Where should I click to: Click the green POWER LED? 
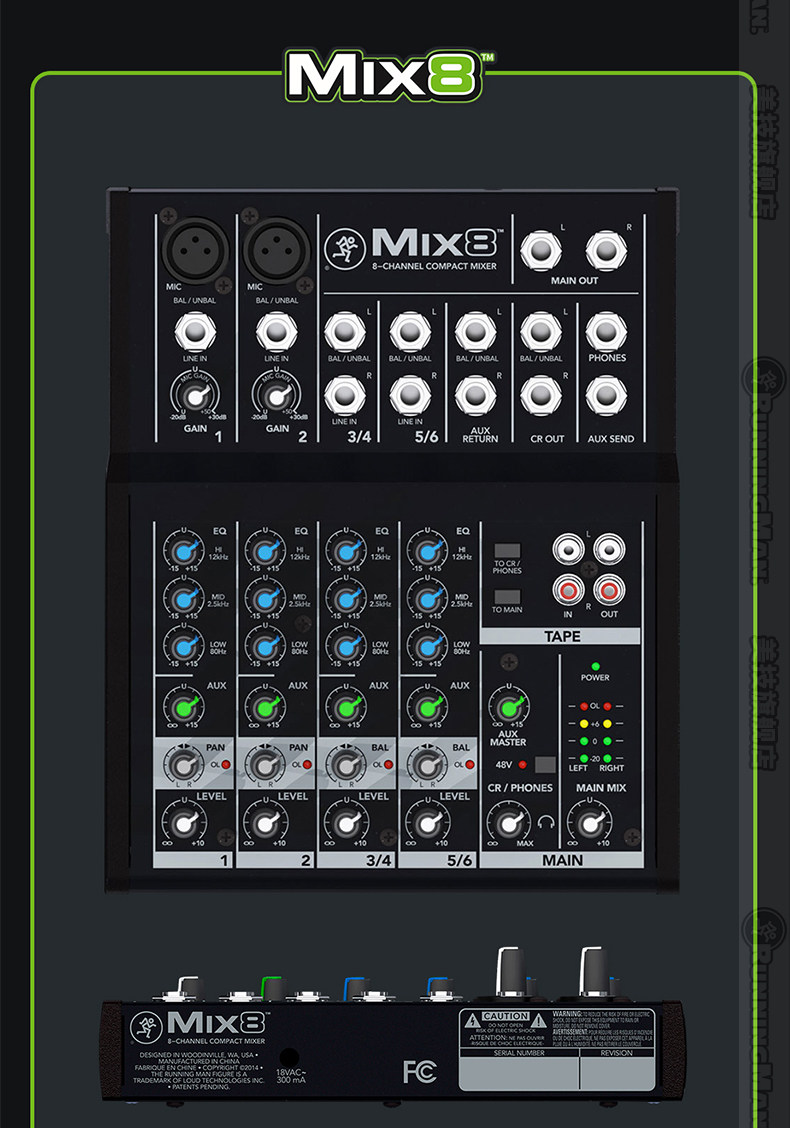pyautogui.click(x=595, y=666)
